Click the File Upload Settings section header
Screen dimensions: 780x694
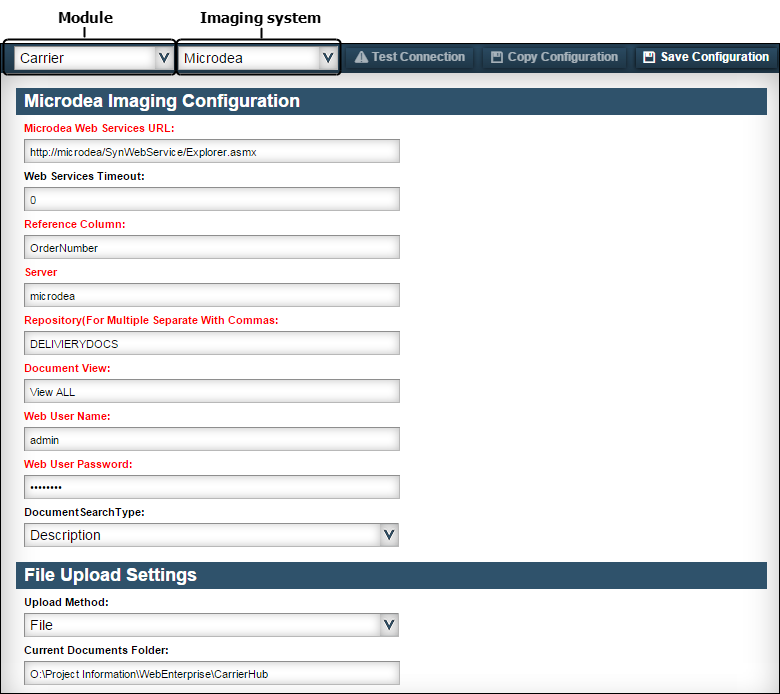tap(391, 576)
